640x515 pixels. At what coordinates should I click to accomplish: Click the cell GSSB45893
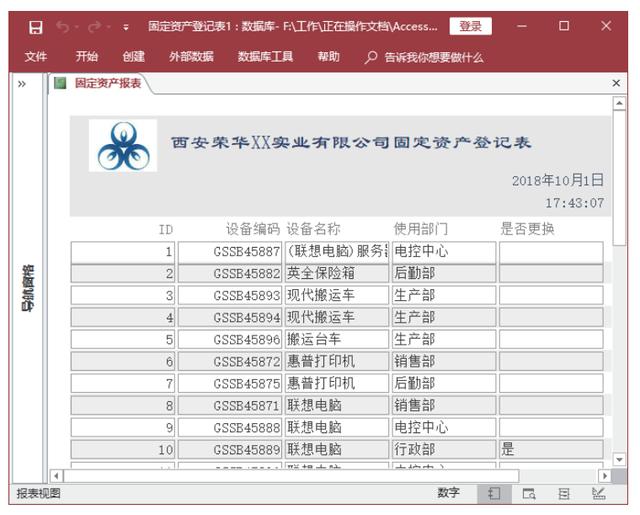[x=230, y=295]
